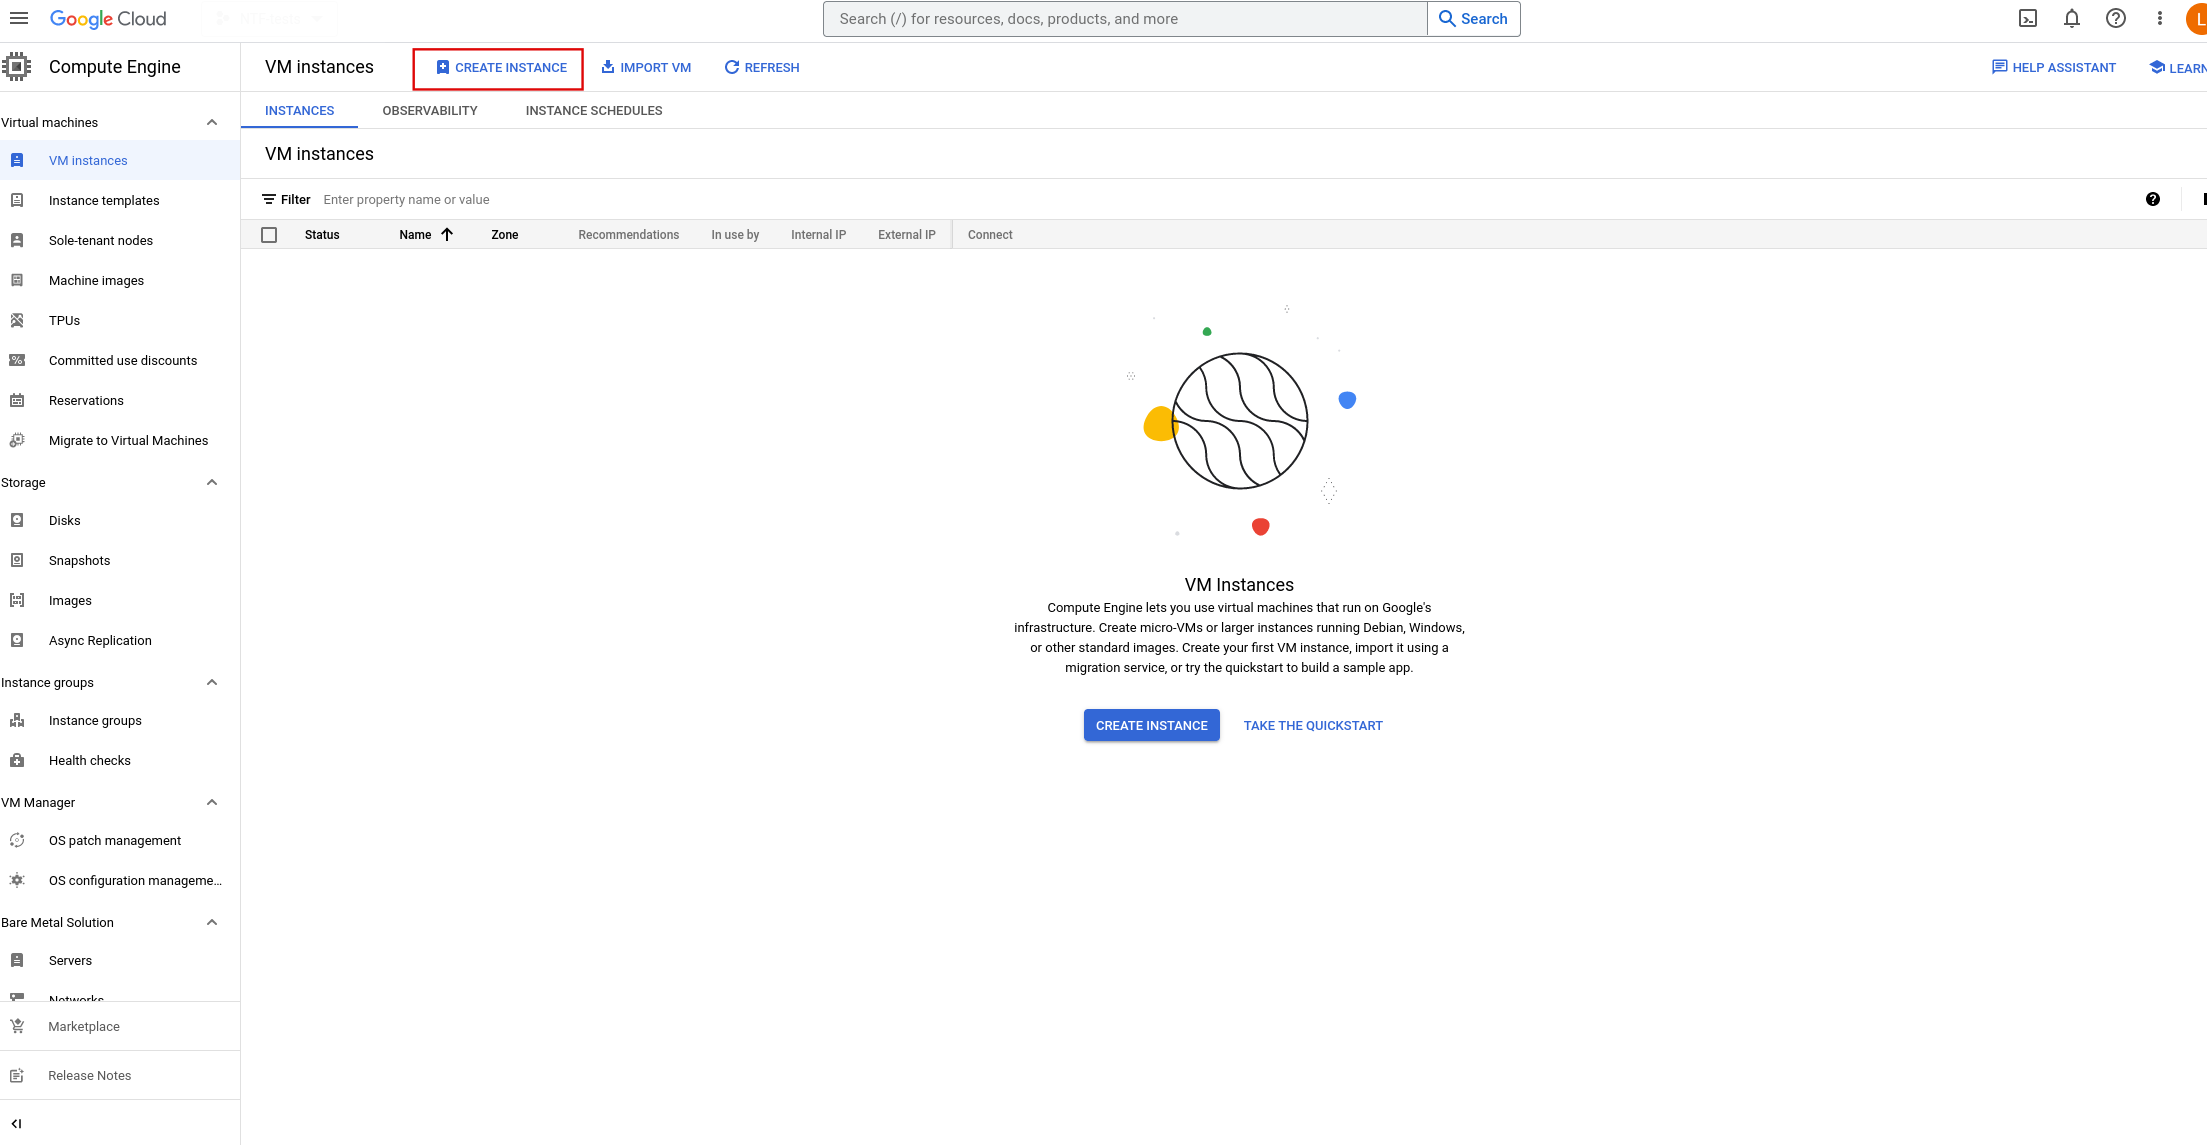The image size is (2207, 1145).
Task: Open the notifications bell
Action: click(x=2072, y=18)
